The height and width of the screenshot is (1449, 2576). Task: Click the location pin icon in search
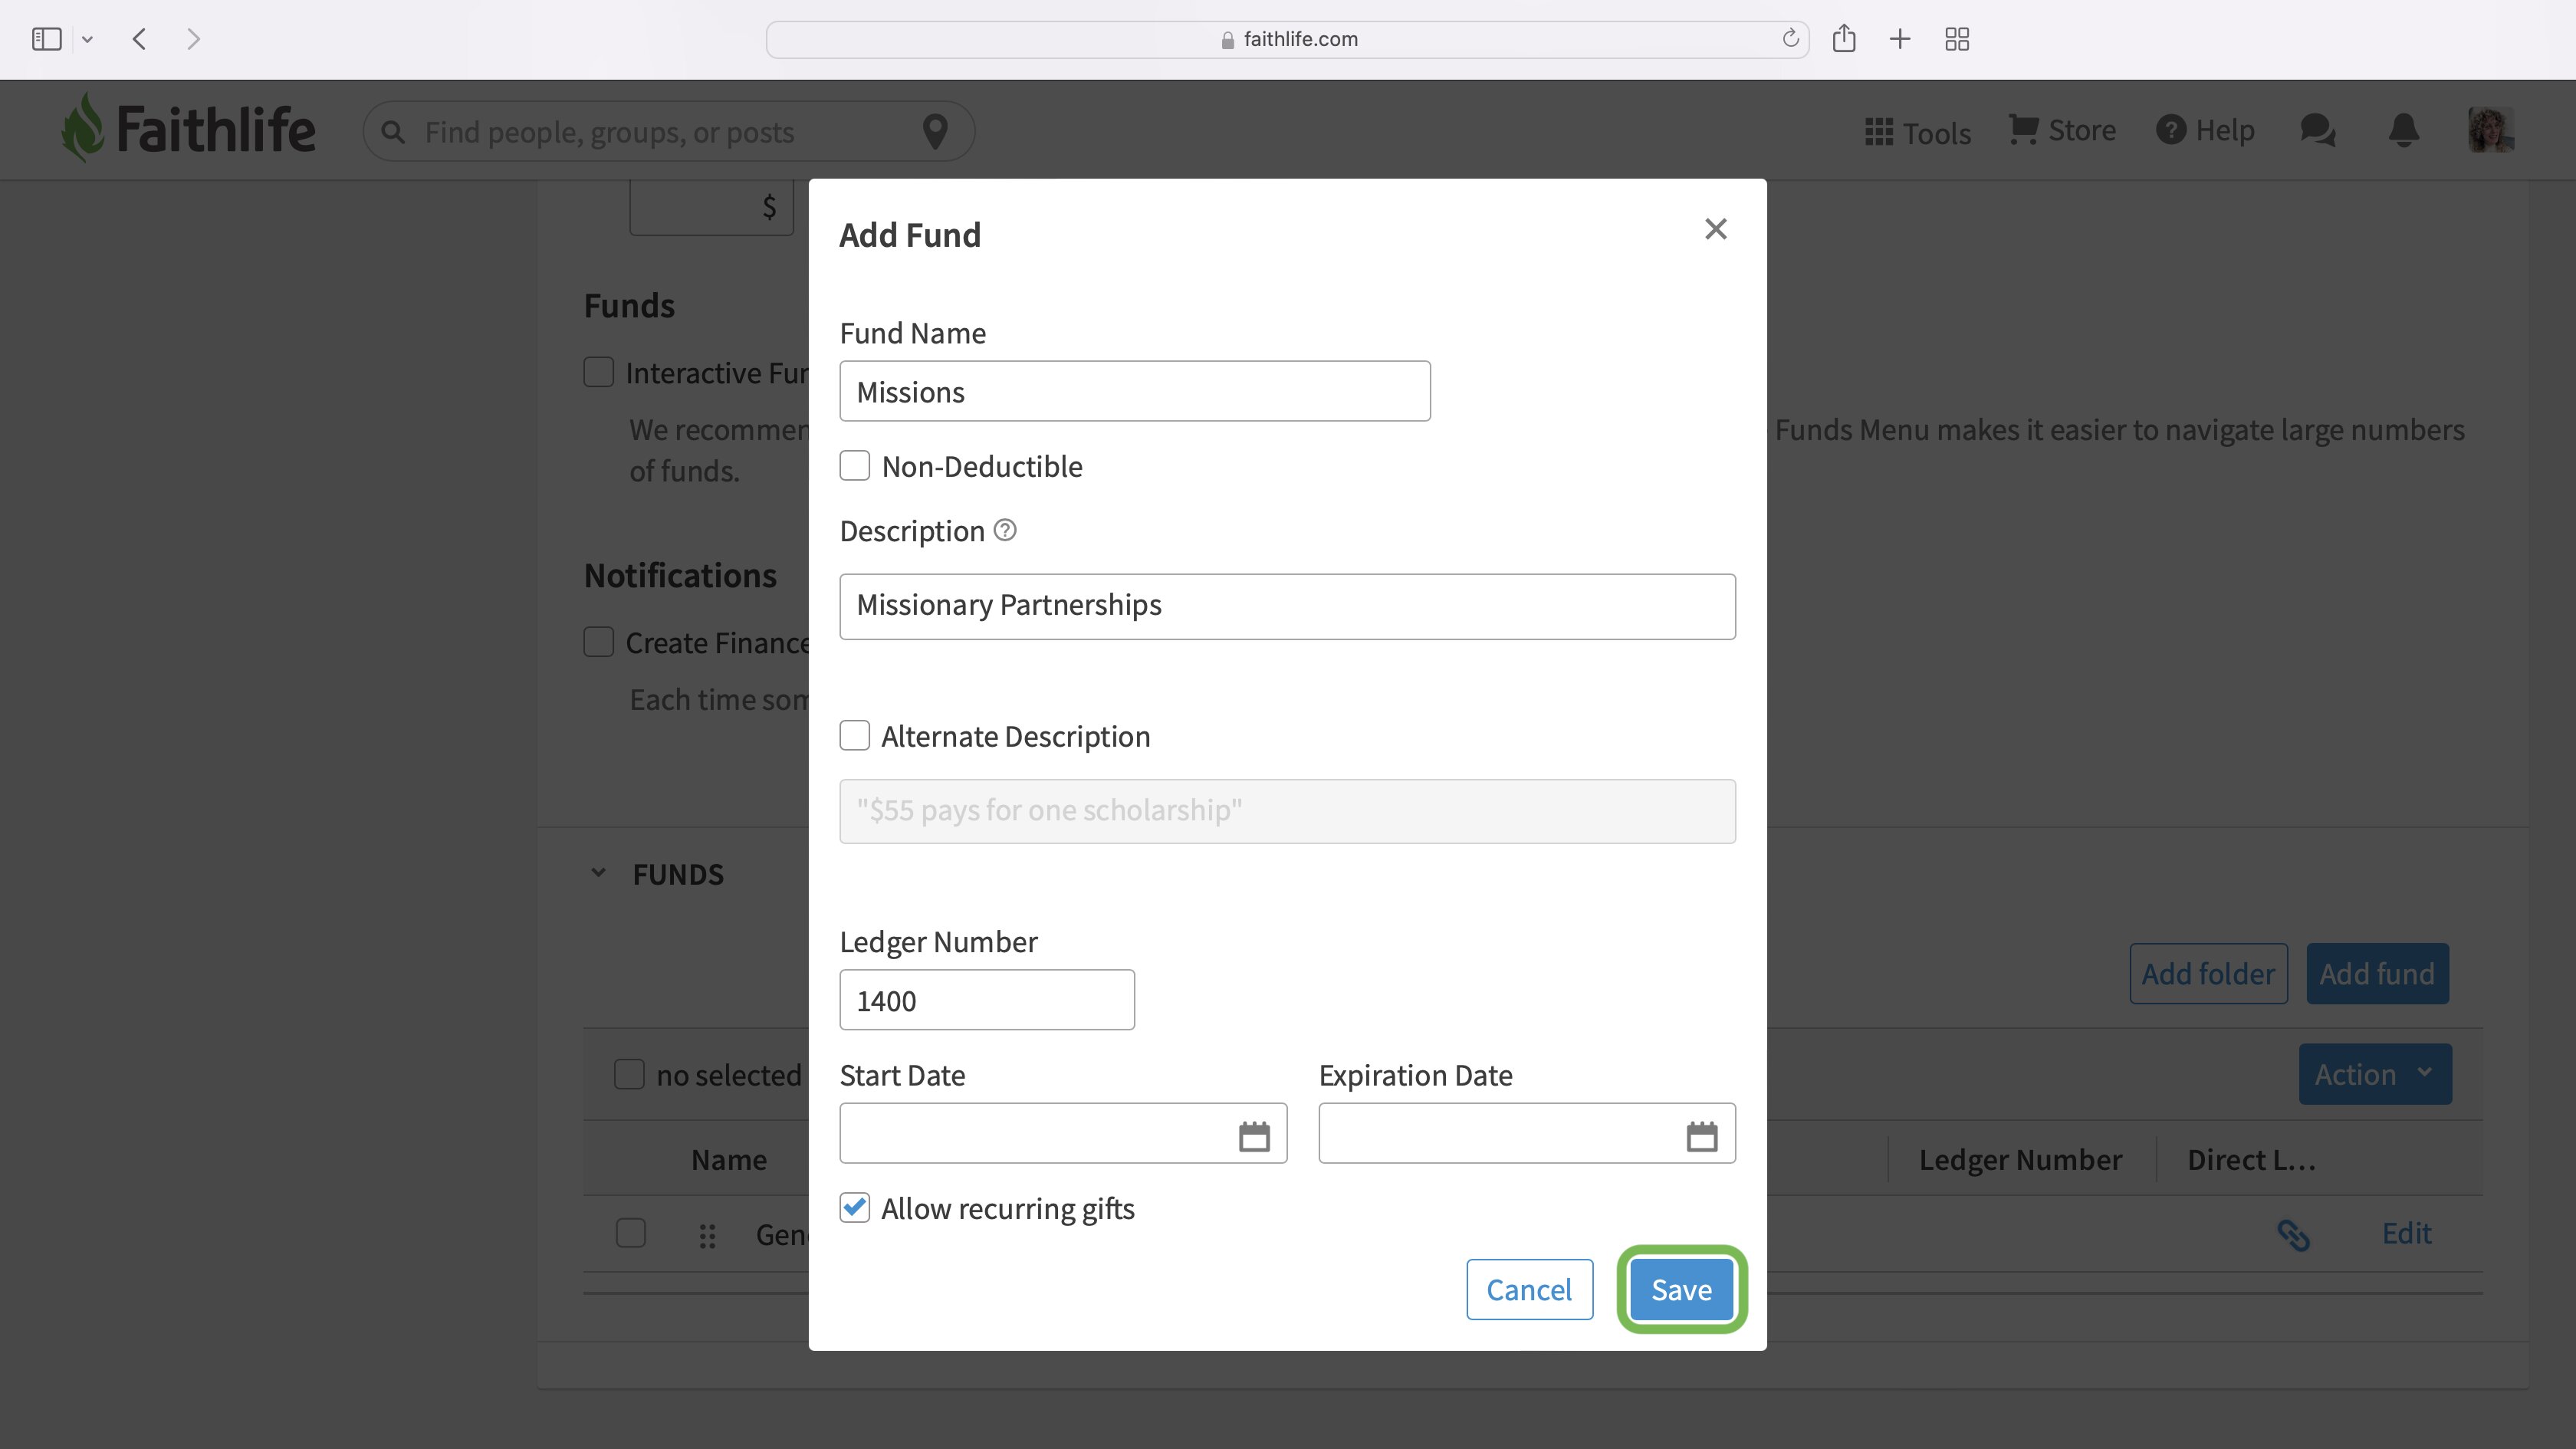pos(935,132)
